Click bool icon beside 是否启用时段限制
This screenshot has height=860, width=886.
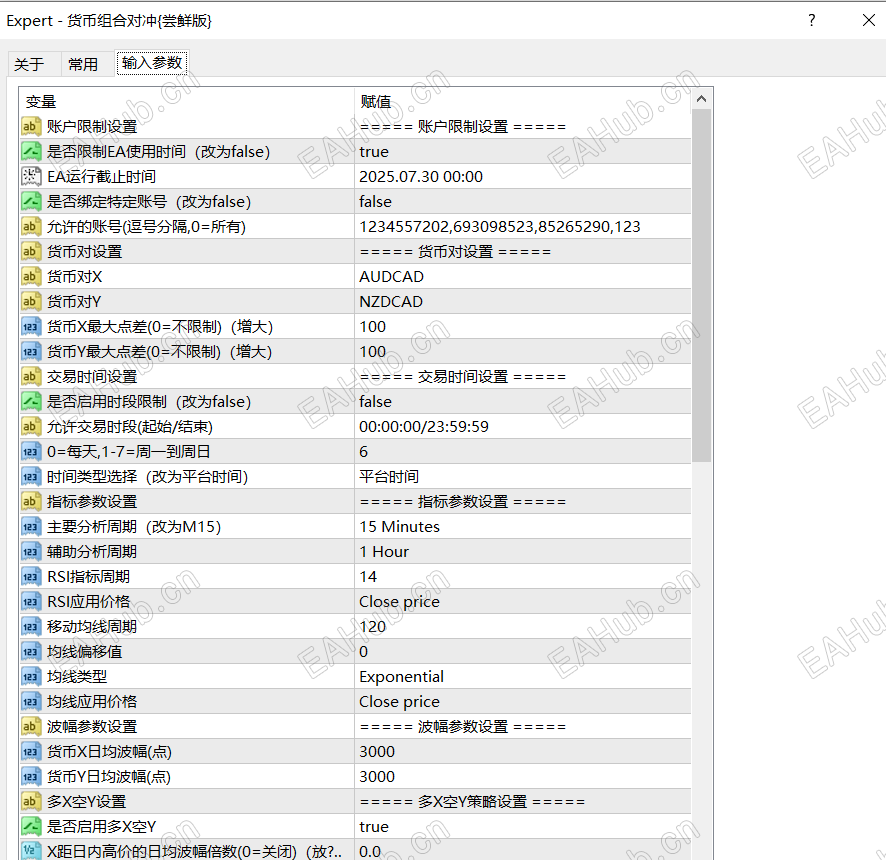point(31,401)
